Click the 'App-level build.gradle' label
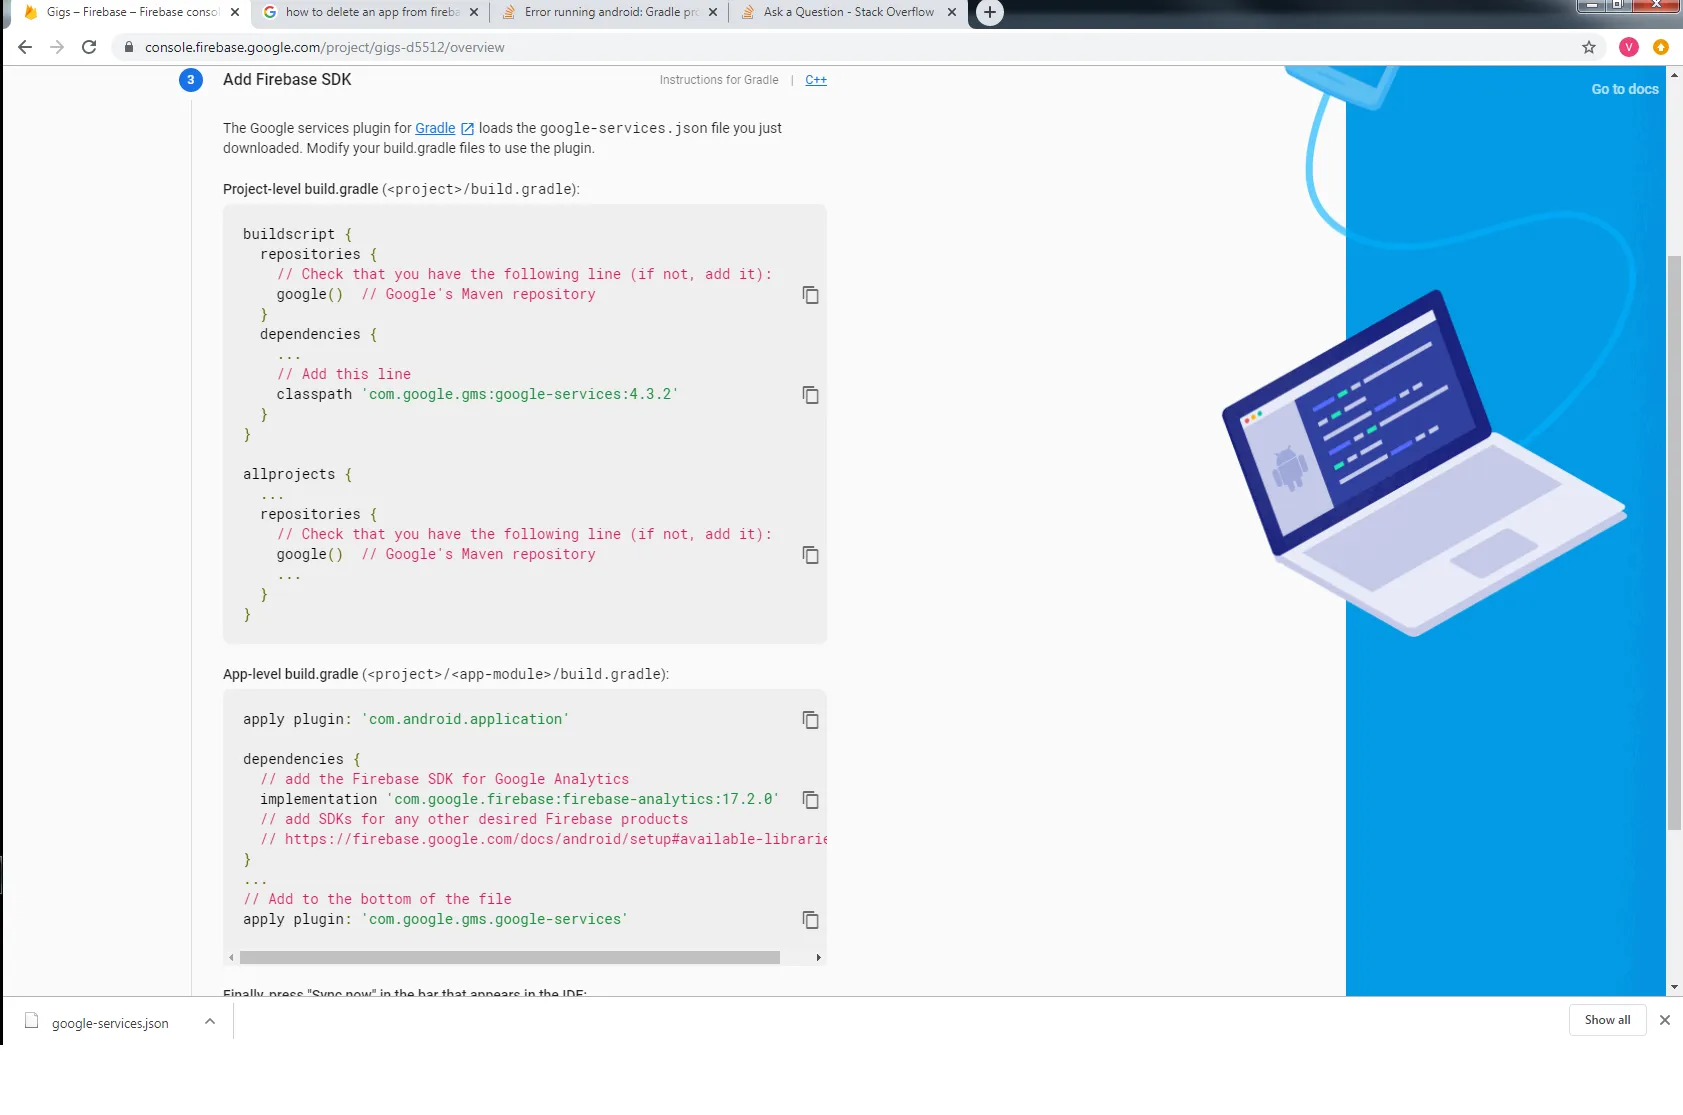The width and height of the screenshot is (1683, 1115). (x=291, y=674)
